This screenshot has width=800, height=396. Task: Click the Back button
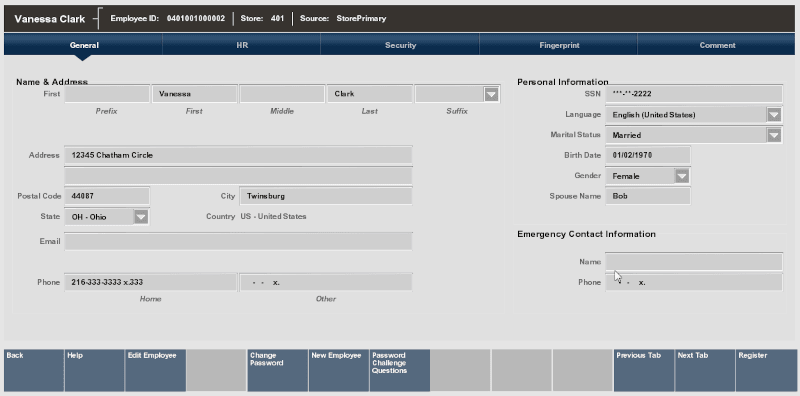pyautogui.click(x=34, y=370)
